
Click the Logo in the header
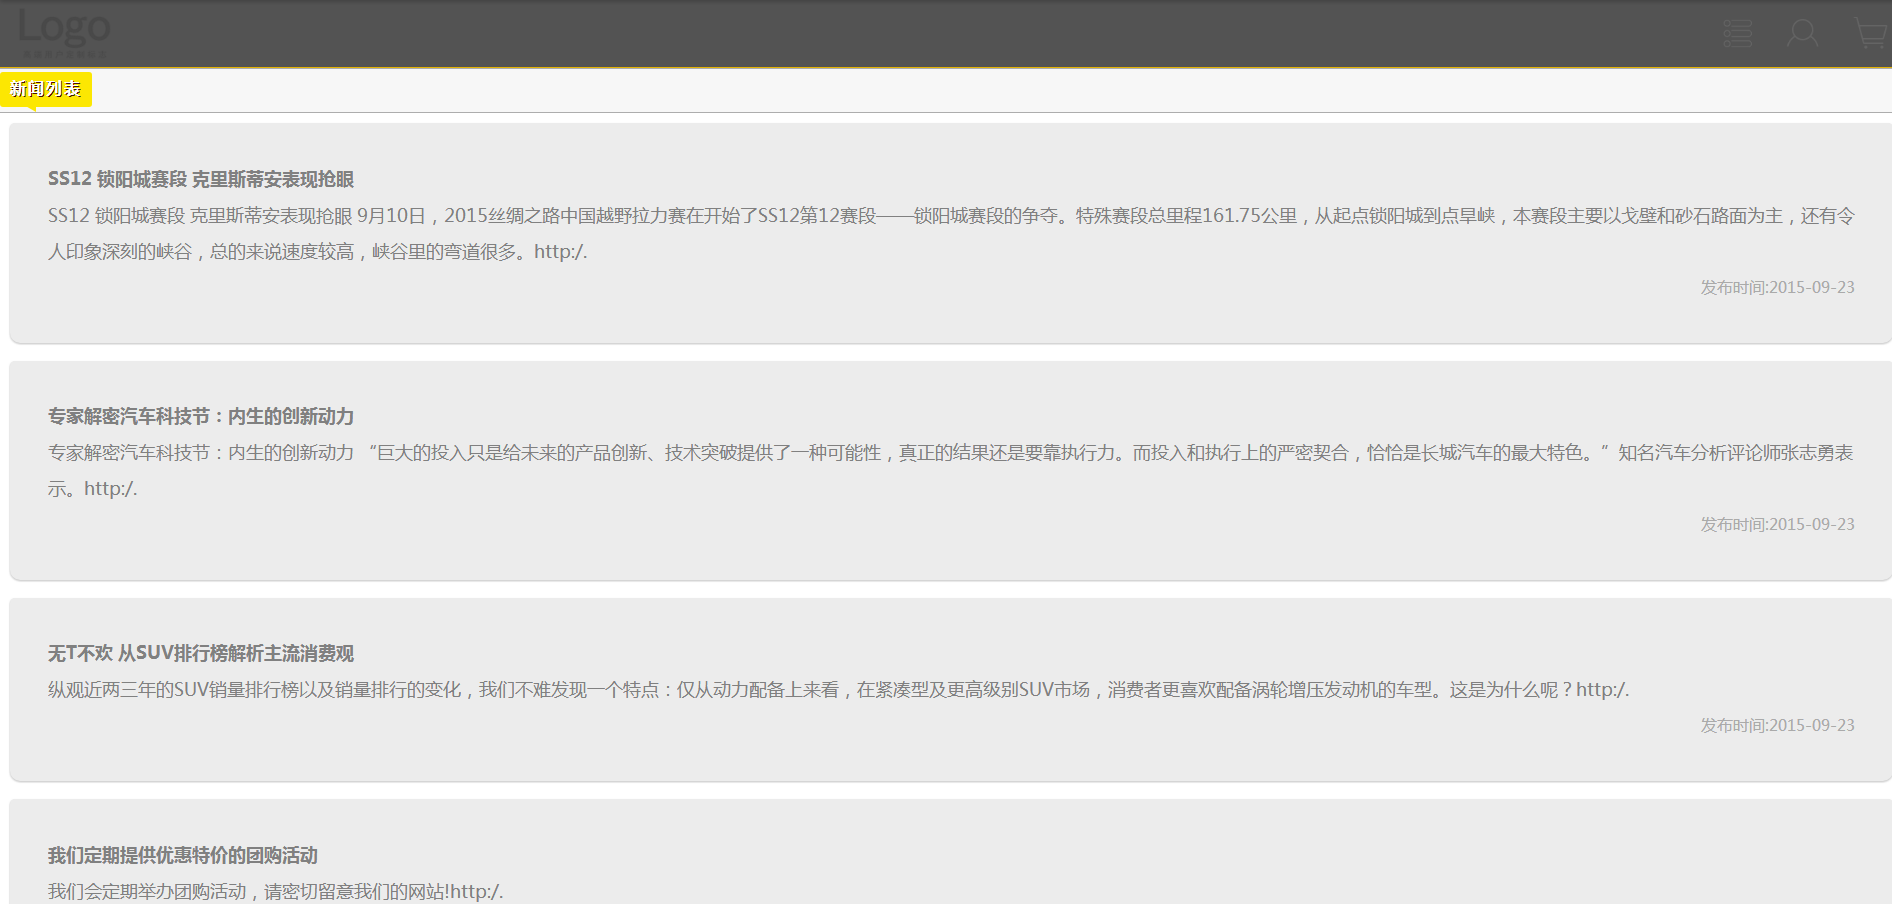point(64,32)
